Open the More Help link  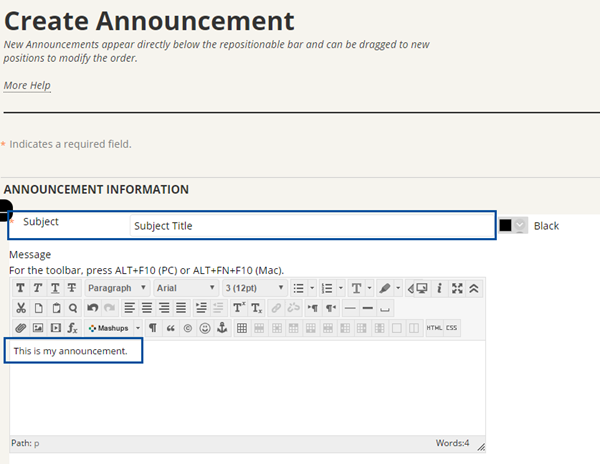(x=27, y=85)
